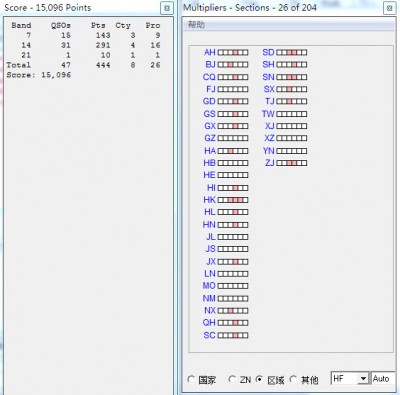Click the Cty column header
This screenshot has width=400, height=395.
[123, 25]
